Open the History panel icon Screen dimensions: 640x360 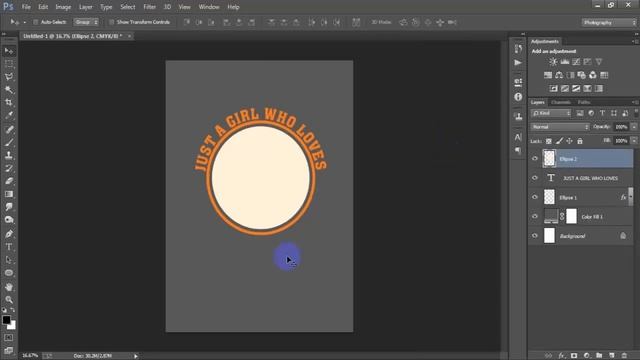(518, 49)
